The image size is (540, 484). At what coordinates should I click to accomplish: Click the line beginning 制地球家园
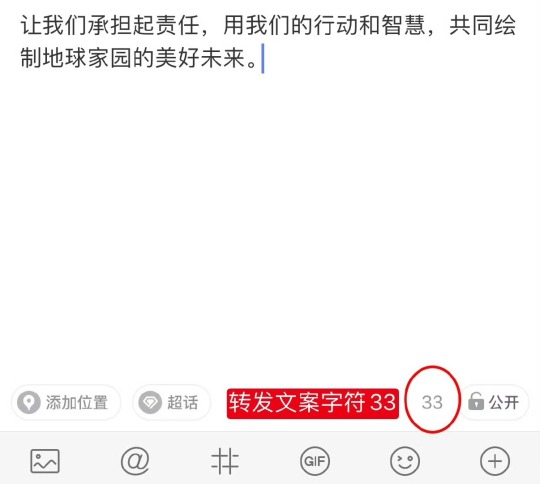pyautogui.click(x=139, y=58)
